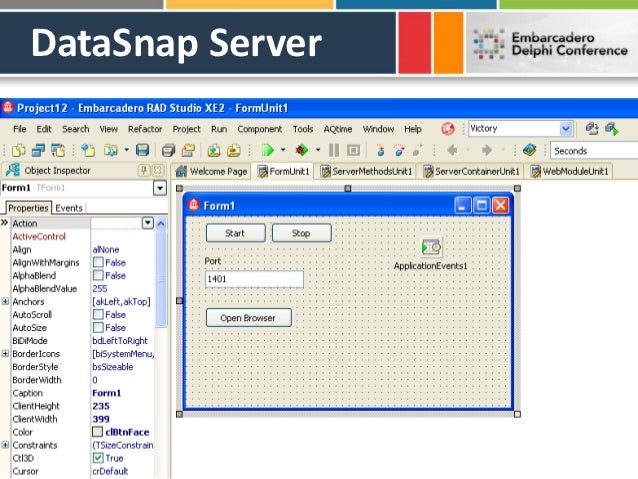Viewport: 638px width, 479px height.
Task: Click the Program Reset stop icon
Action: [x=354, y=151]
